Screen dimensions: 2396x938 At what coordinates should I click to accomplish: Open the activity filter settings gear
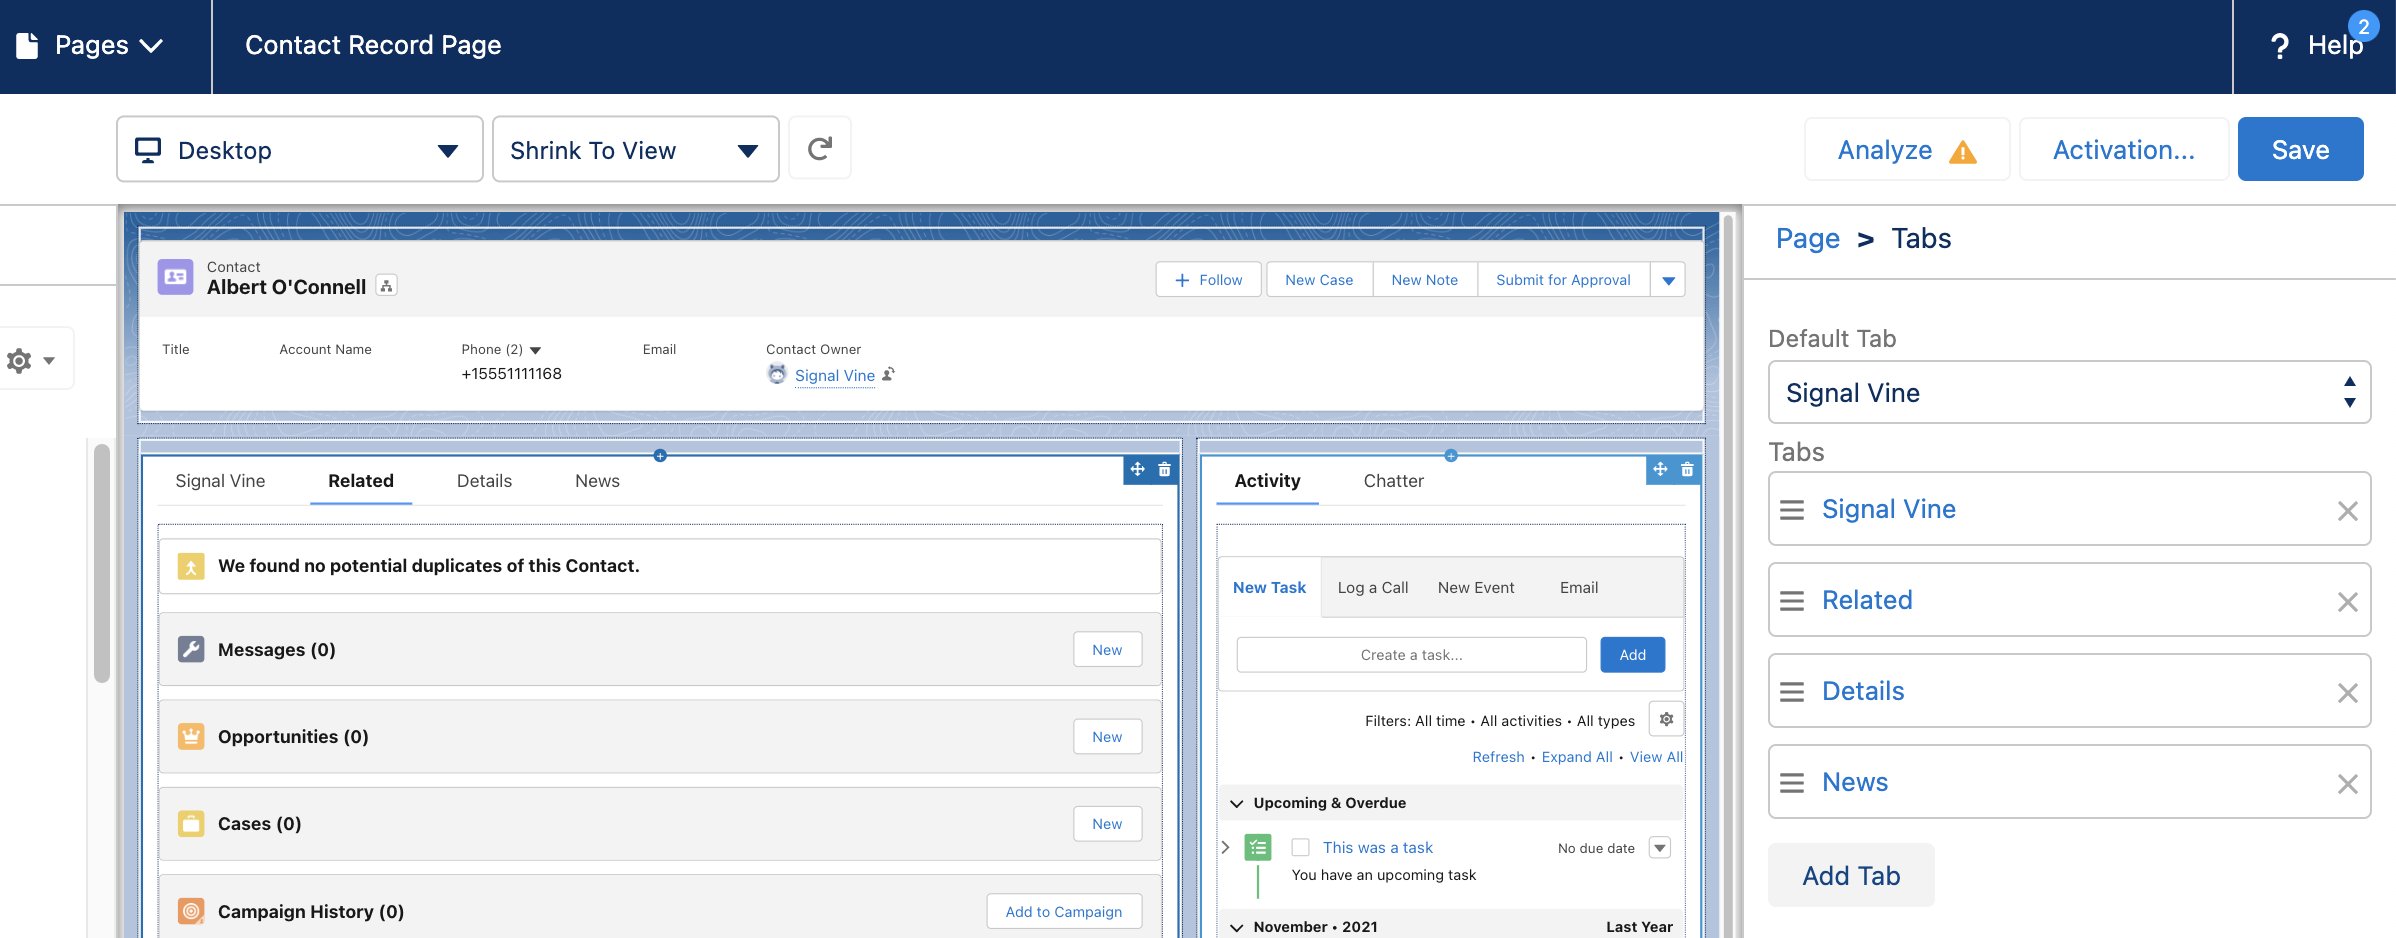point(1666,719)
